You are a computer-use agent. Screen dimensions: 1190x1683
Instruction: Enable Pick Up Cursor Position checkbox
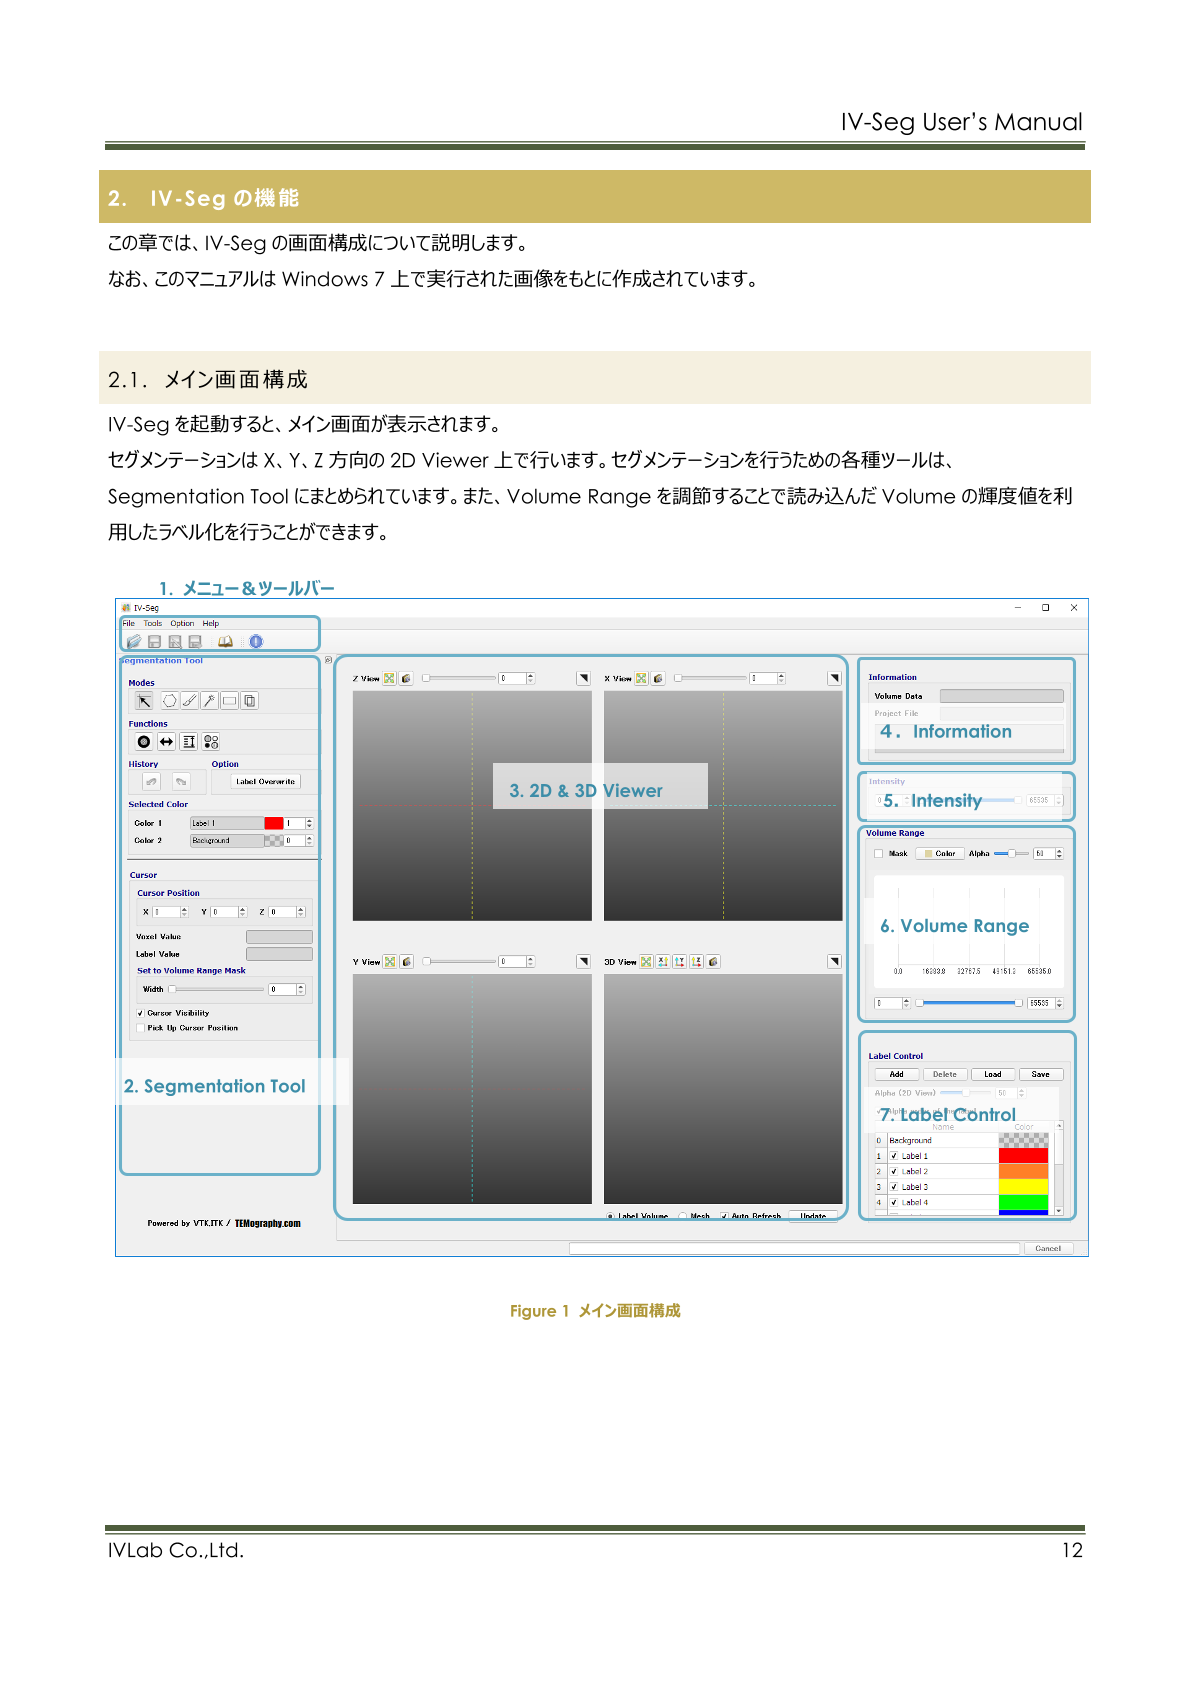tap(141, 1028)
